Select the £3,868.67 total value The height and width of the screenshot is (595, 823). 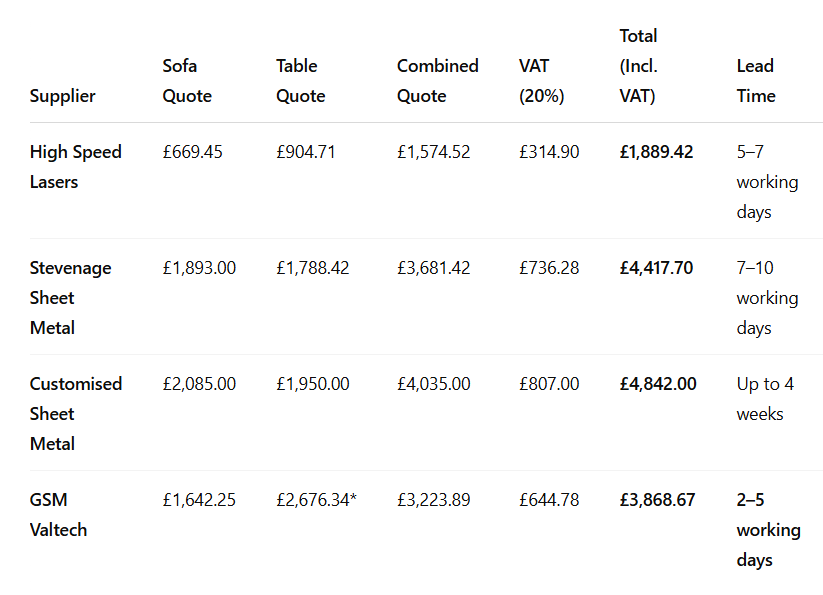658,500
